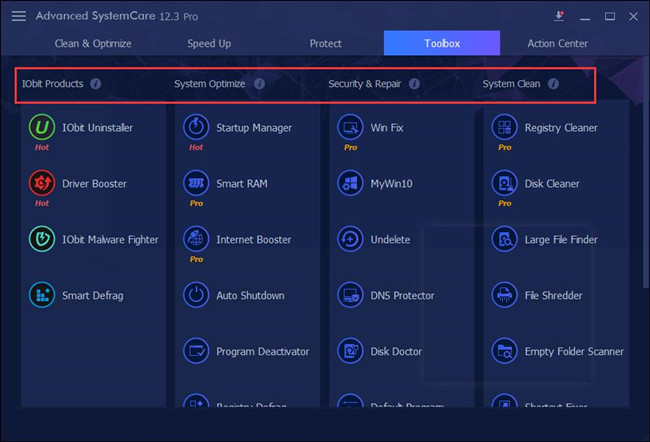The width and height of the screenshot is (650, 442).
Task: Click the Startup Manager label
Action: [x=254, y=128]
